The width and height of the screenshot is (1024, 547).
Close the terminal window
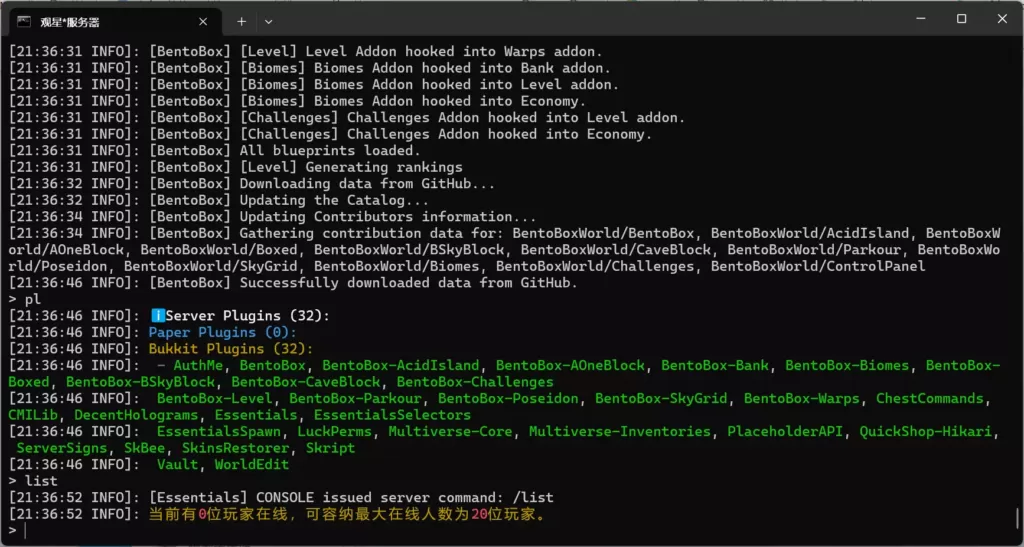pyautogui.click(x=1002, y=19)
